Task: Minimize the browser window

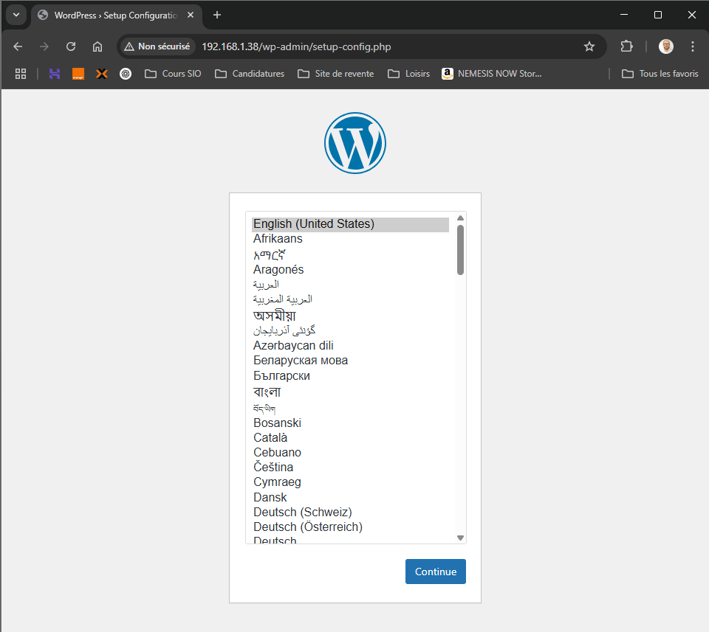Action: [624, 15]
